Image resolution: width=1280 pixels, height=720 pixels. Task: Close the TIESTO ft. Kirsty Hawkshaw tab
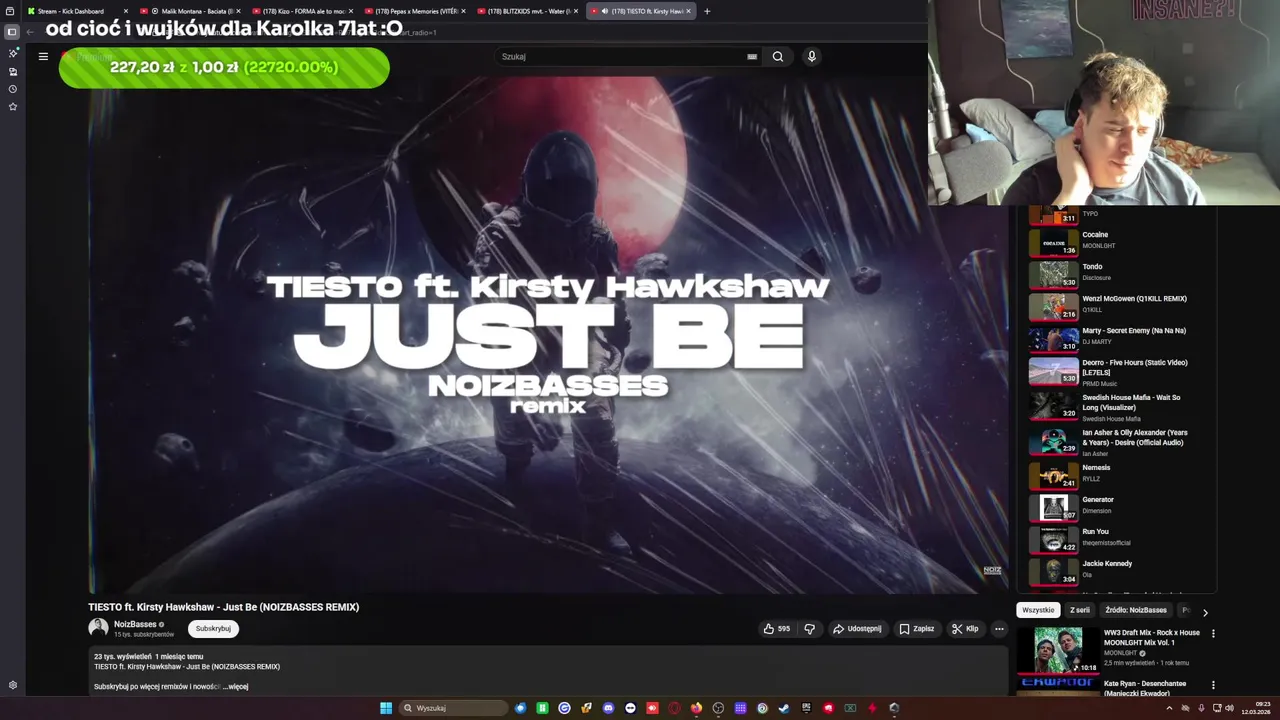(x=688, y=11)
